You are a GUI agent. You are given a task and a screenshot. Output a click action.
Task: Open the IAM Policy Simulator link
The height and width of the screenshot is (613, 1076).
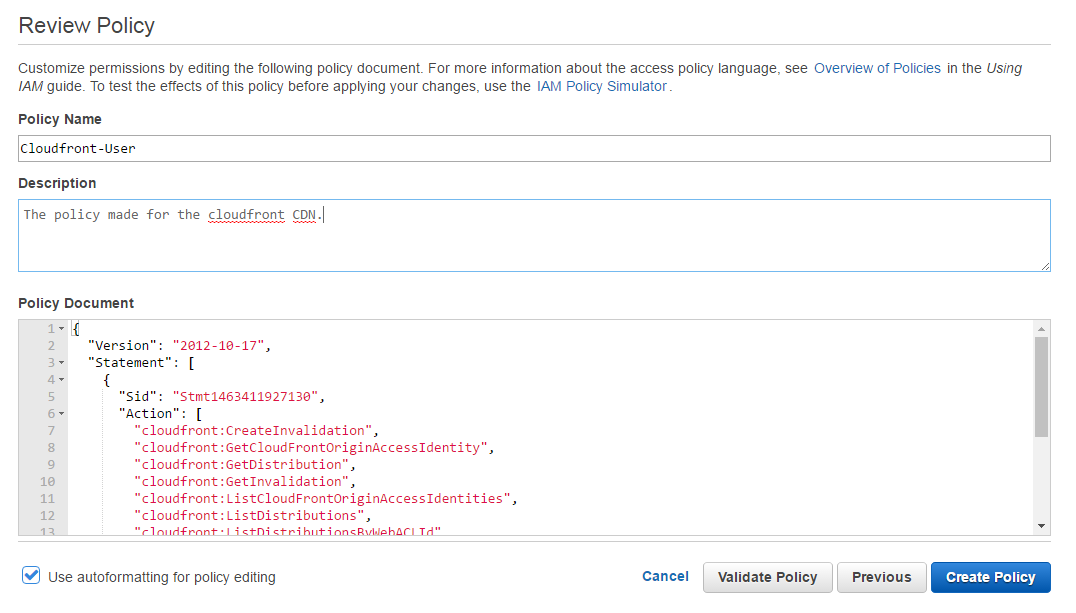pyautogui.click(x=602, y=86)
